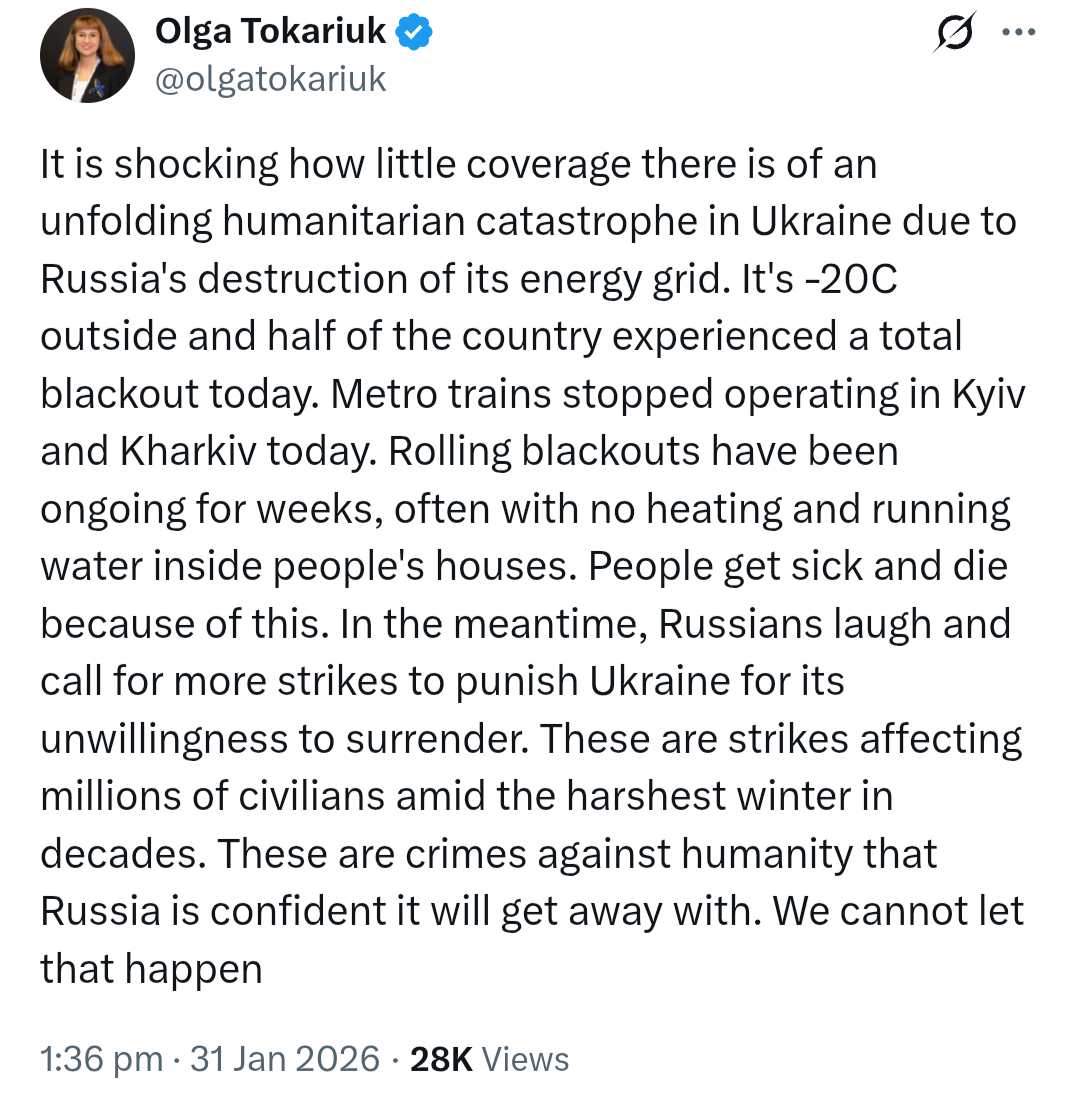Click the 31 Jan 2026 date

[285, 1059]
